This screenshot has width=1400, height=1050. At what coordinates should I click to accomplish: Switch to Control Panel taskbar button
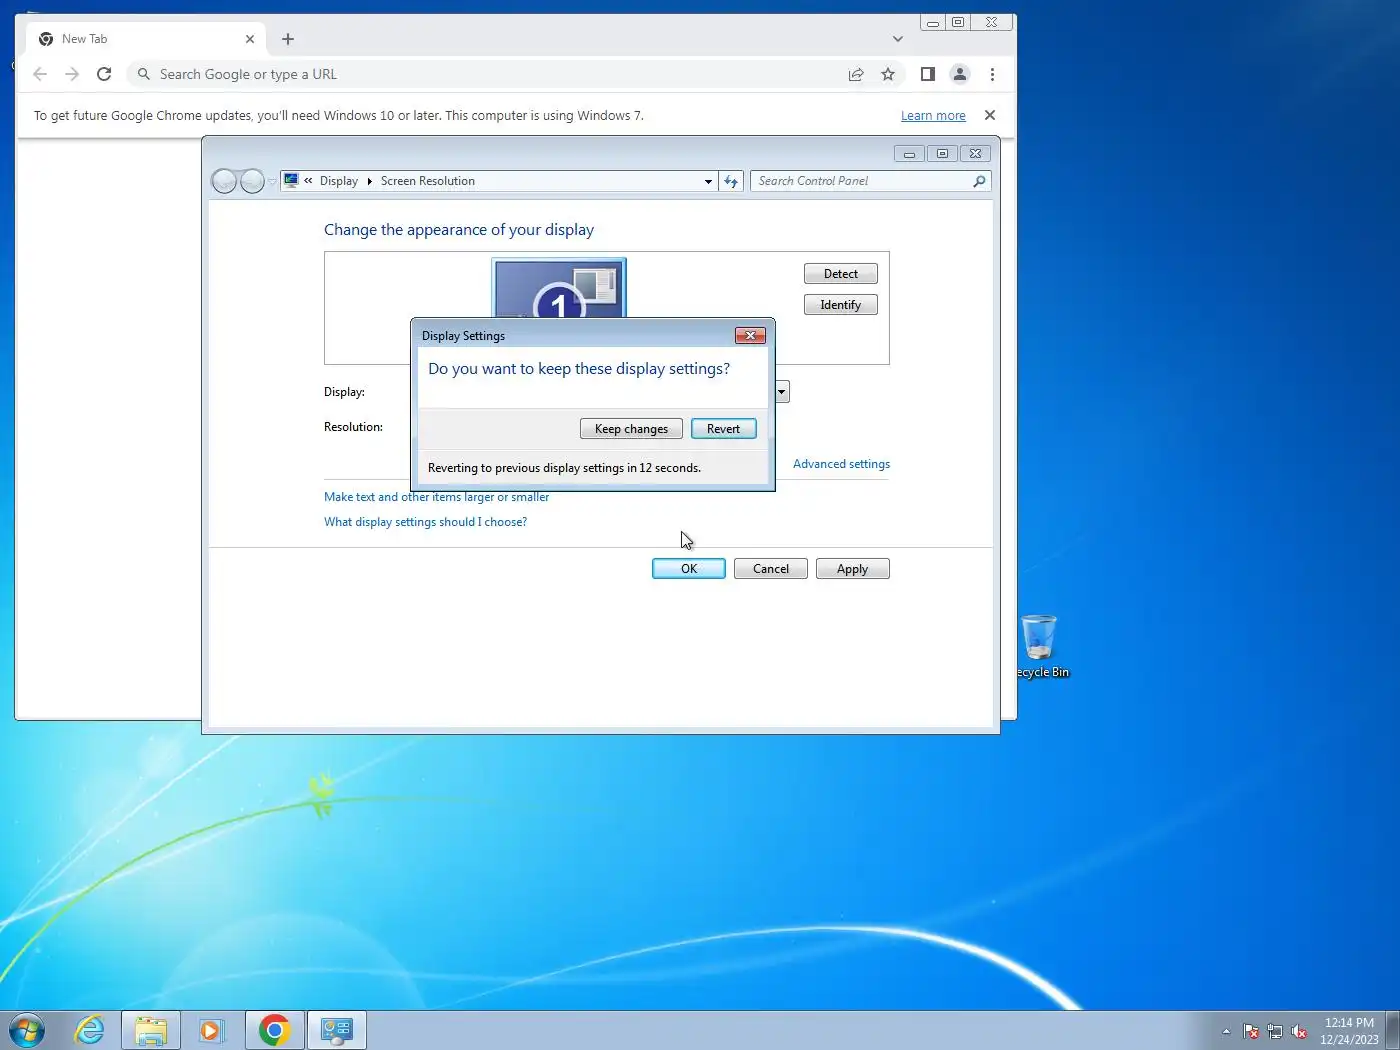click(x=337, y=1030)
